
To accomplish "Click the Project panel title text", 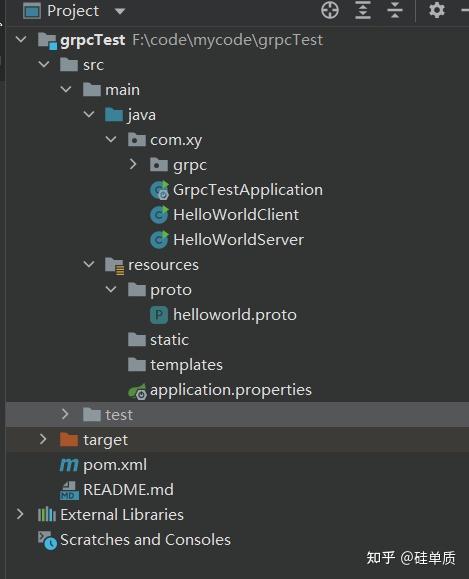I will point(73,11).
